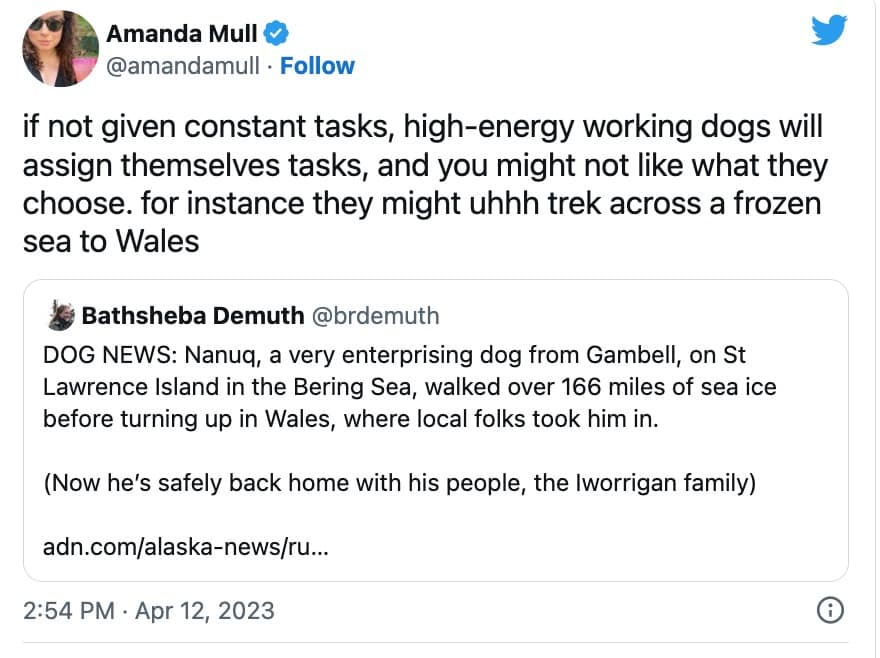Click the Amanda Mull display name
Viewport: 880px width, 658px height.
tap(182, 33)
